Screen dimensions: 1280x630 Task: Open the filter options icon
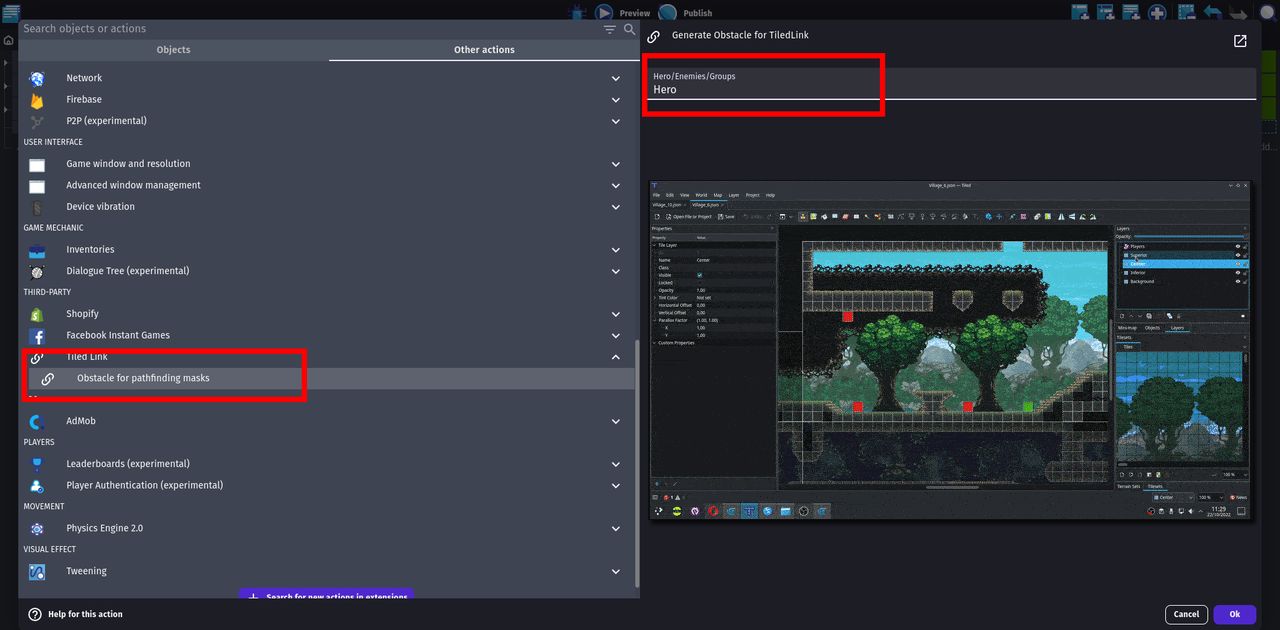[x=610, y=29]
